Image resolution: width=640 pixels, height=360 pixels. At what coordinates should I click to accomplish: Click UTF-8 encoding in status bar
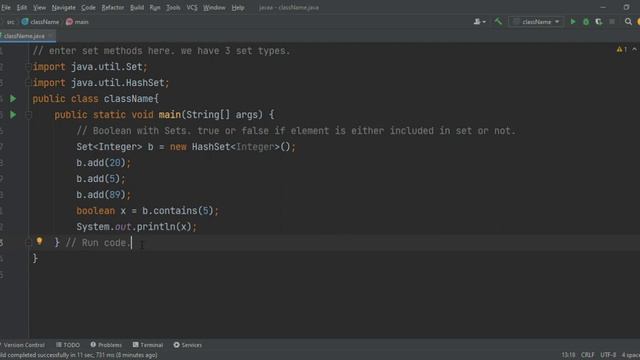tap(608, 355)
